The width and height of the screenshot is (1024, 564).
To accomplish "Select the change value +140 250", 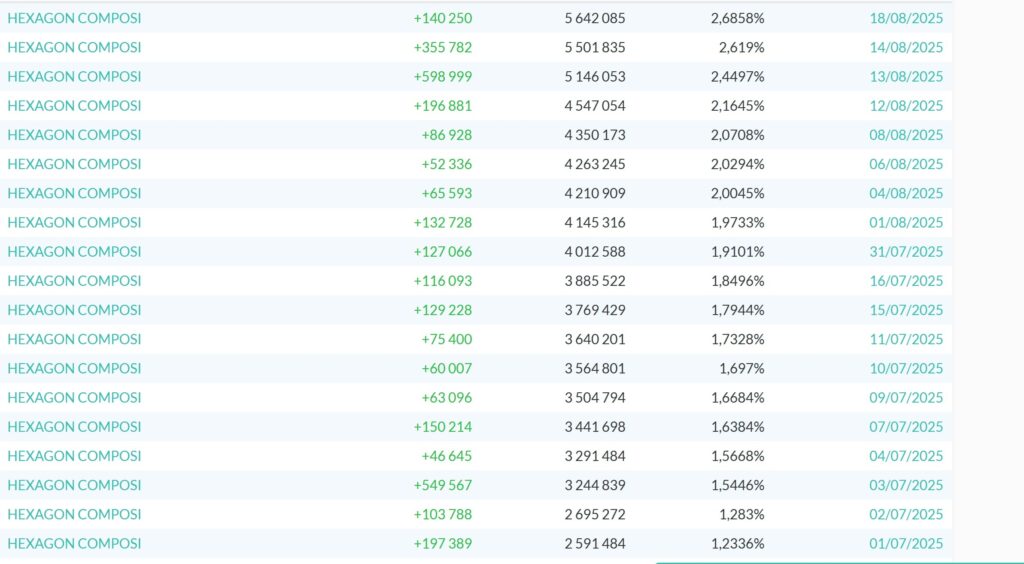I will (x=443, y=18).
